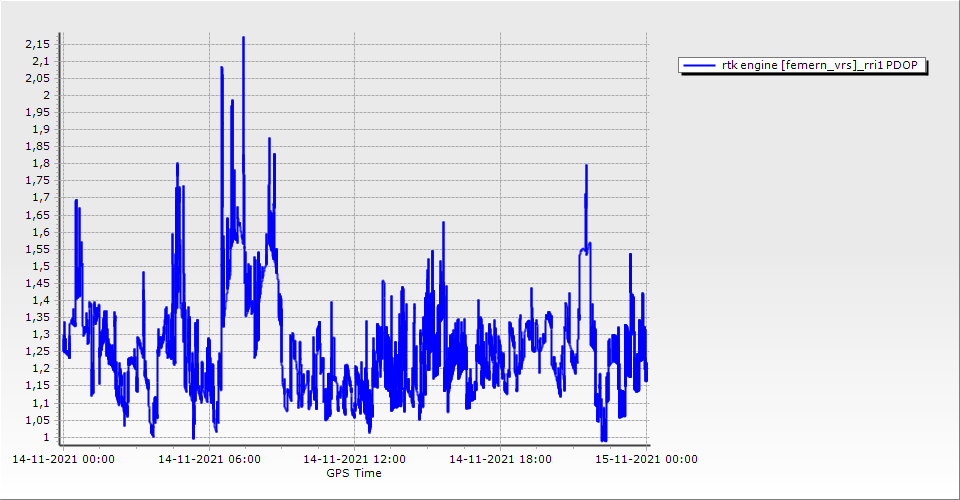960x500 pixels.
Task: Click the 1,75 Y-axis tick label
Action: [37, 181]
